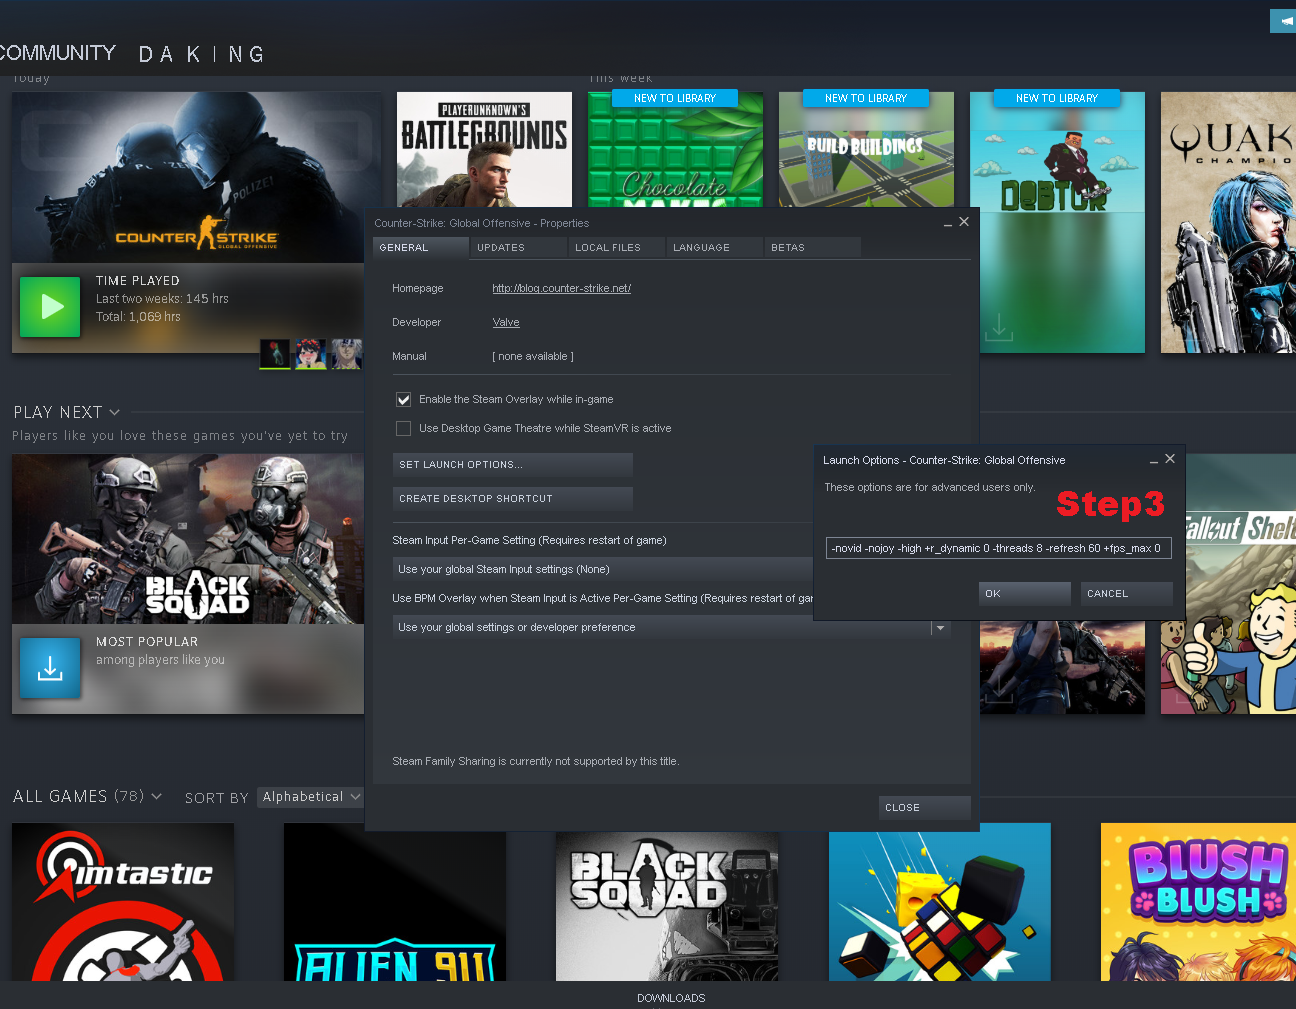Open the Community menu
Screen dimensions: 1296x1009
pyautogui.click(x=58, y=53)
